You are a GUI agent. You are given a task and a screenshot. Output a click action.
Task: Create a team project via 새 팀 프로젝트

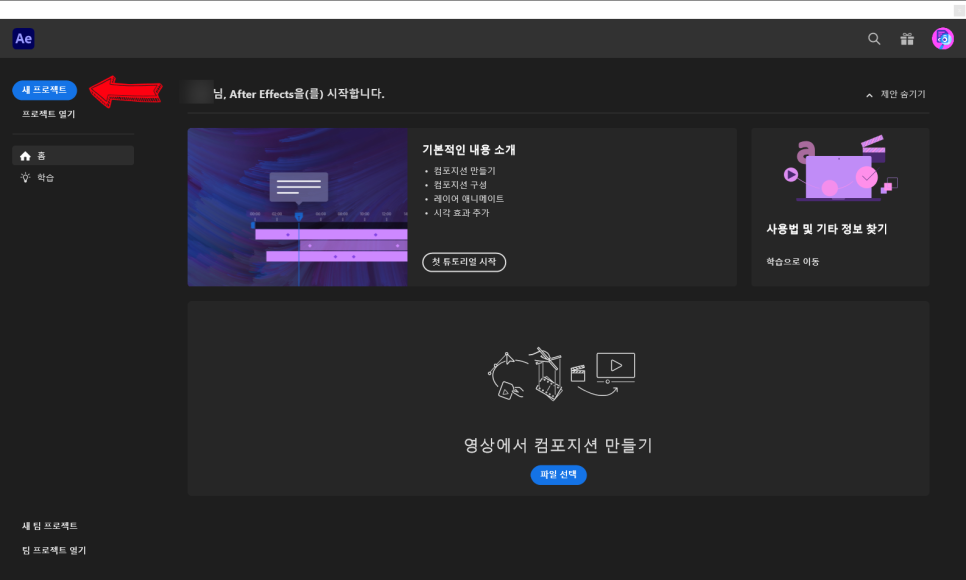50,526
